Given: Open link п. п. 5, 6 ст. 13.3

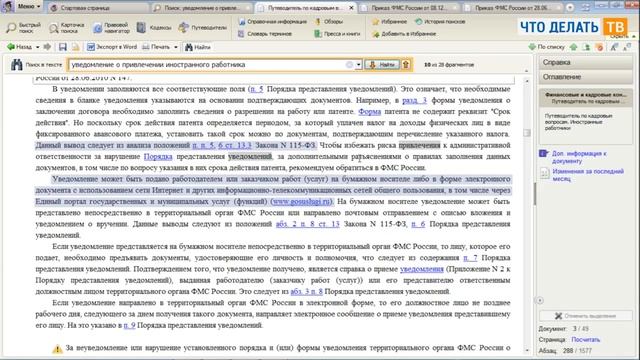Looking at the screenshot, I should pyautogui.click(x=222, y=145).
